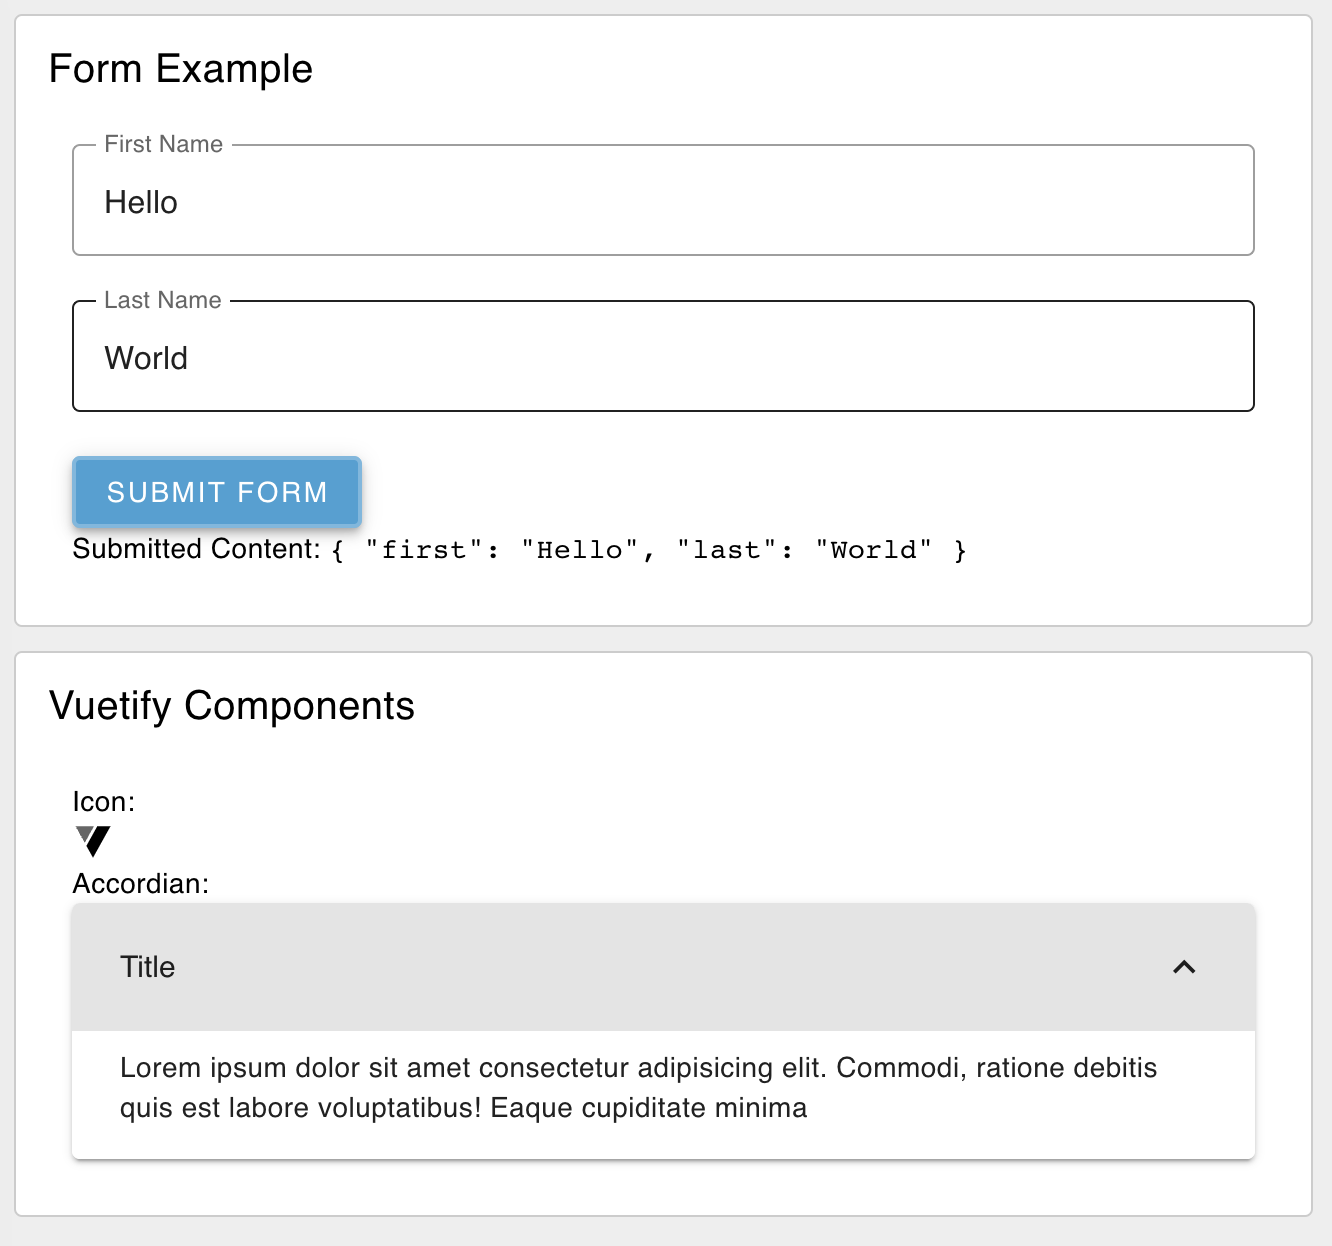Image resolution: width=1332 pixels, height=1246 pixels.
Task: Submit the form using the SUBMIT FORM button
Action: click(x=217, y=492)
